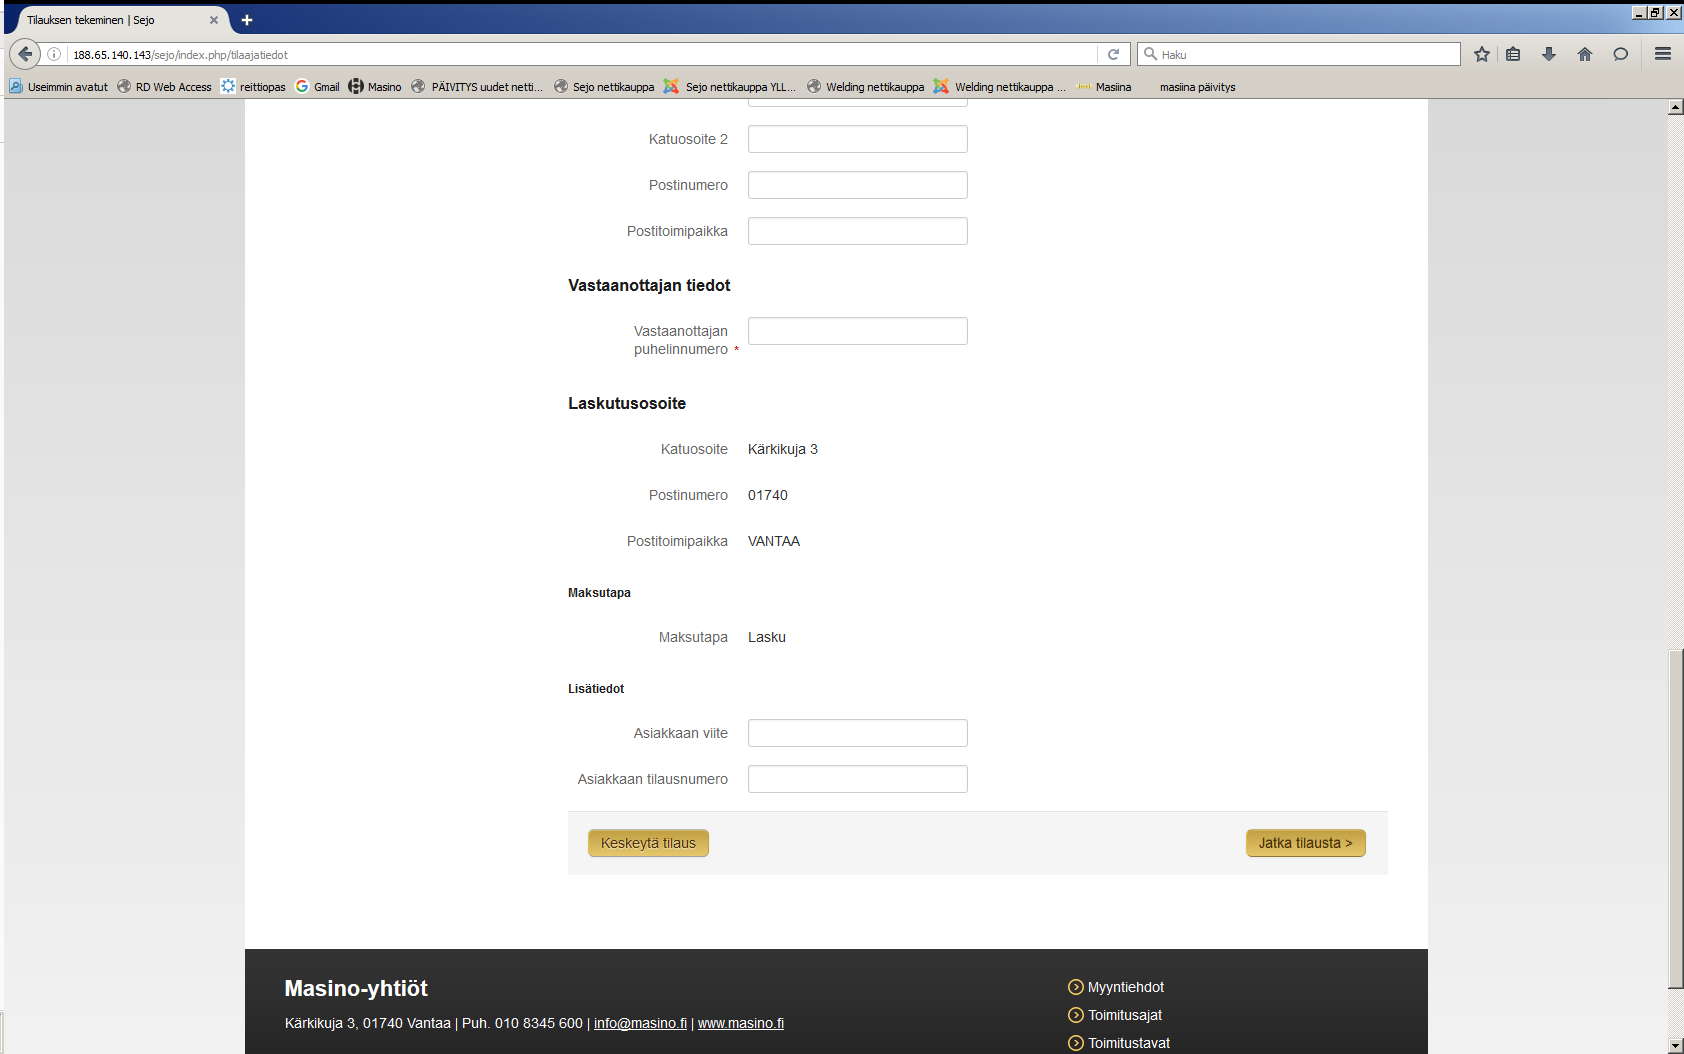Focus the Asiakkaan tilausnumero field

coord(858,779)
